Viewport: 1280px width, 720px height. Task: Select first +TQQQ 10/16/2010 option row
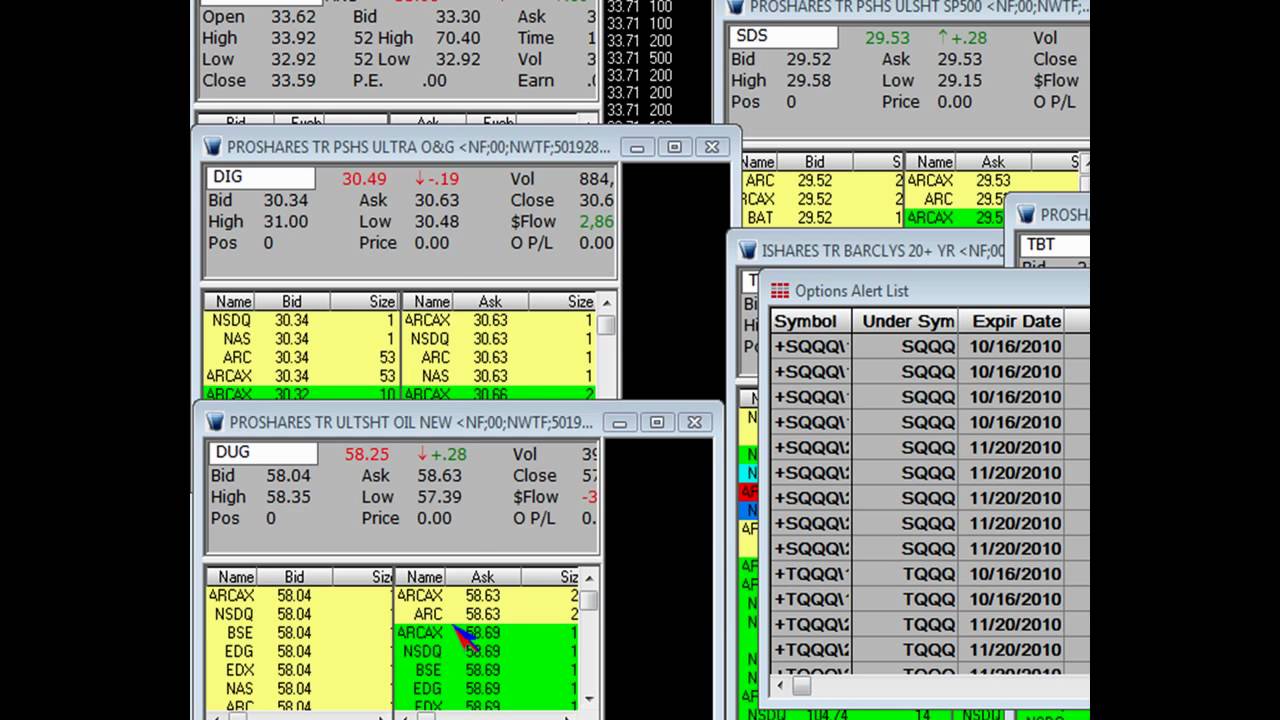coord(930,574)
